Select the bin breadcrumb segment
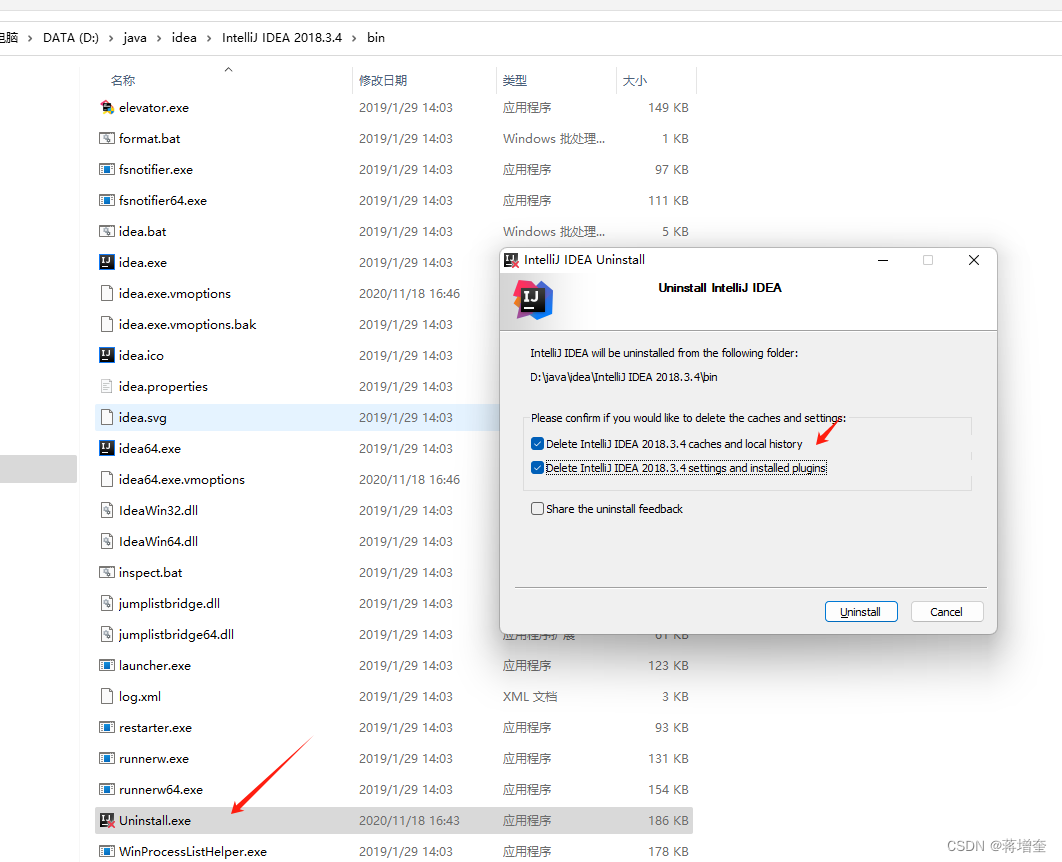 coord(376,38)
